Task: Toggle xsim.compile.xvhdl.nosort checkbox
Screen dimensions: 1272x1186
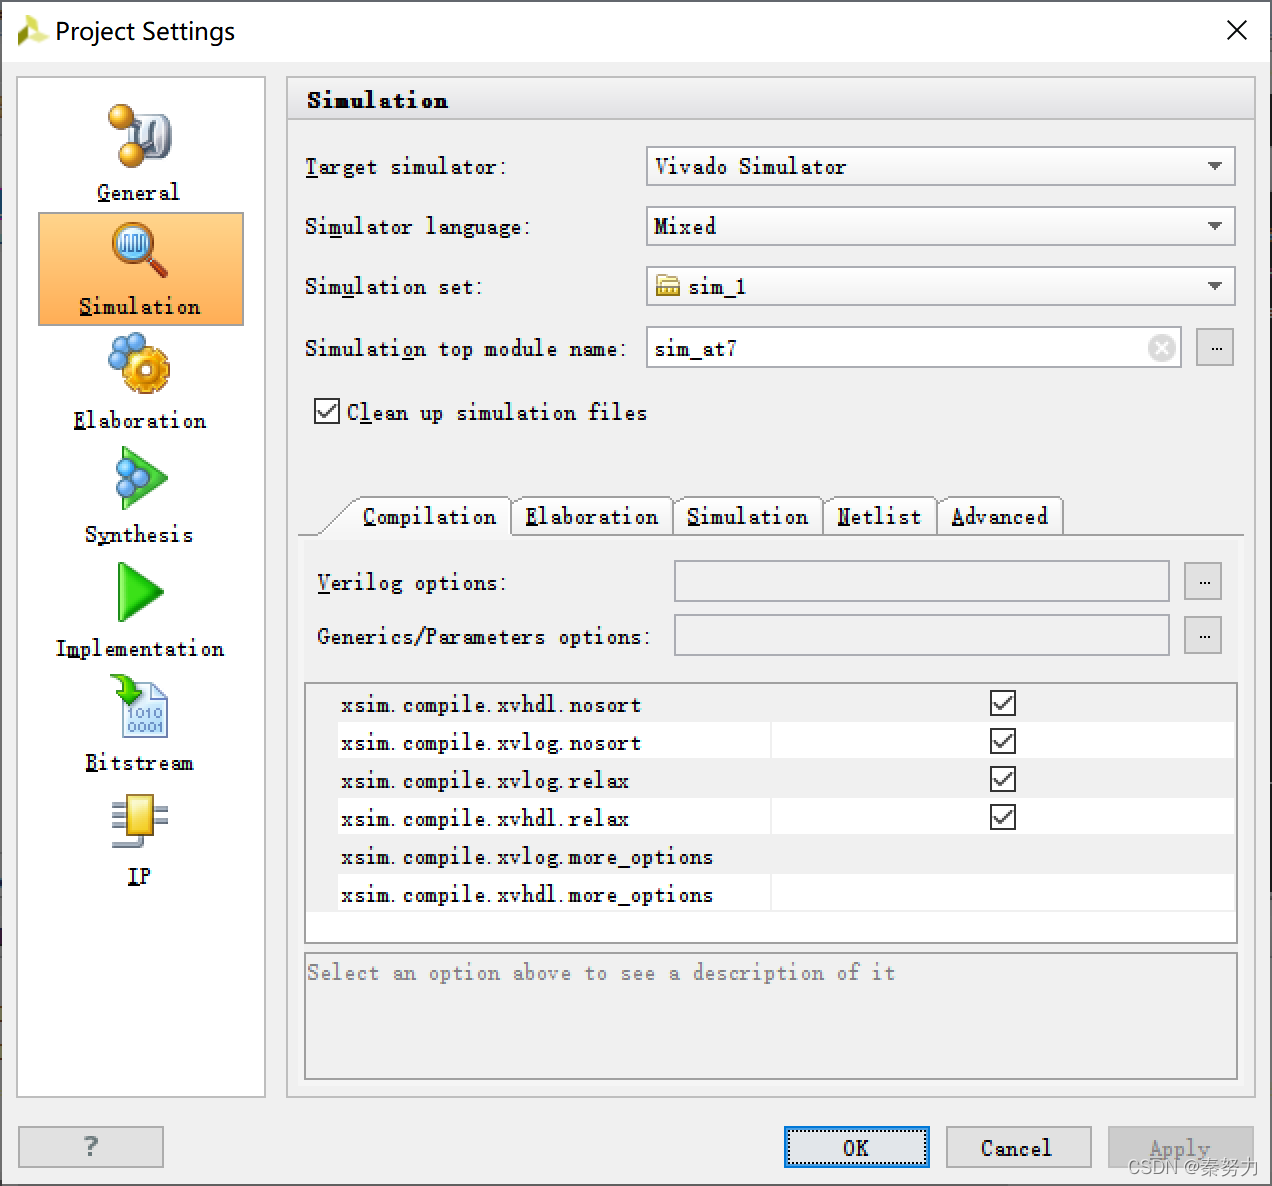Action: tap(1003, 703)
